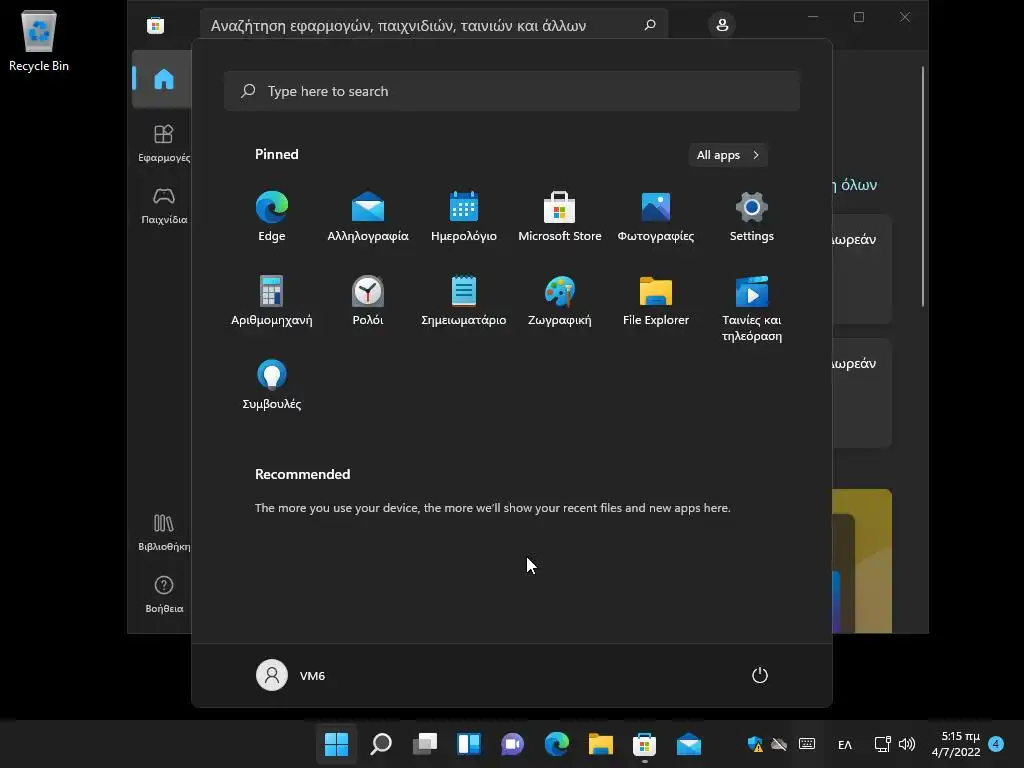
Task: Switch to Microsoft Store in taskbar
Action: click(645, 744)
